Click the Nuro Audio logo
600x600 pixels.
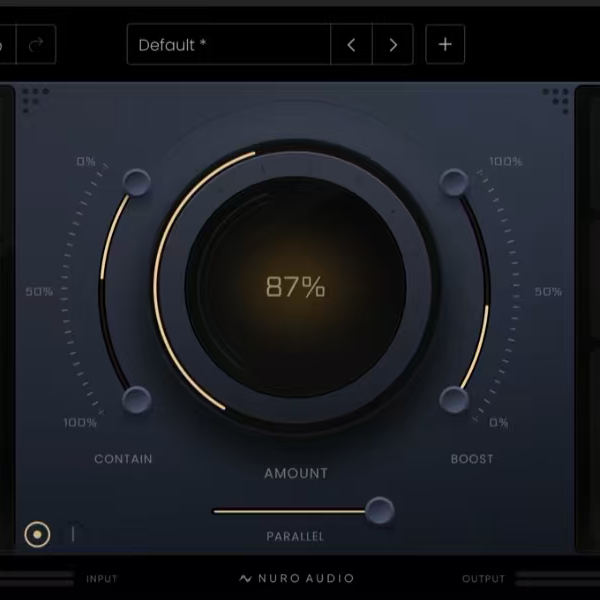[297, 578]
